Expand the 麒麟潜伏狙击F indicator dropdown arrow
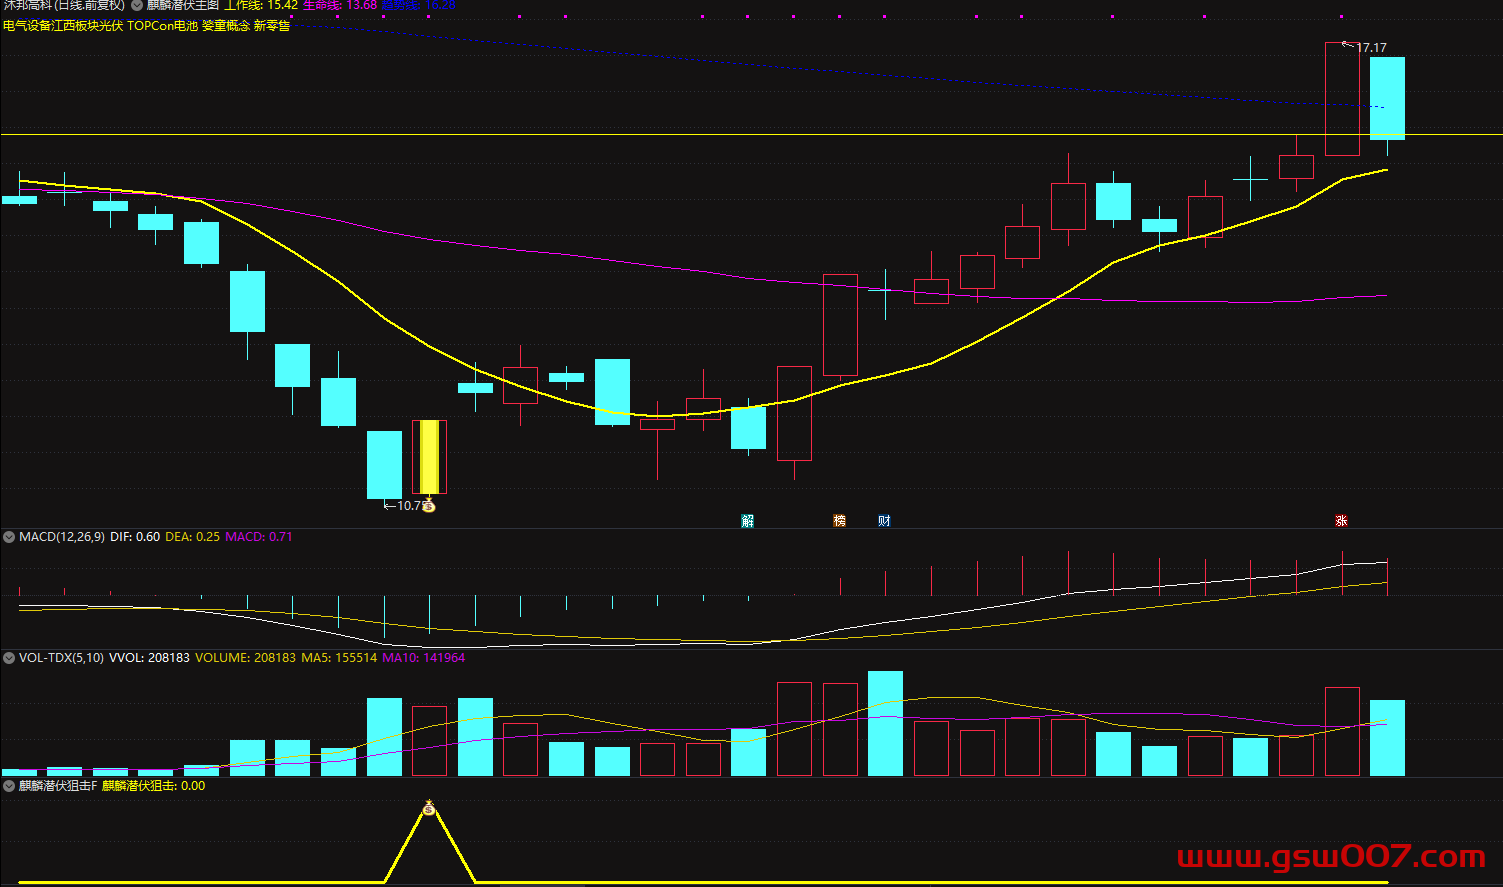The width and height of the screenshot is (1503, 887). pos(9,786)
